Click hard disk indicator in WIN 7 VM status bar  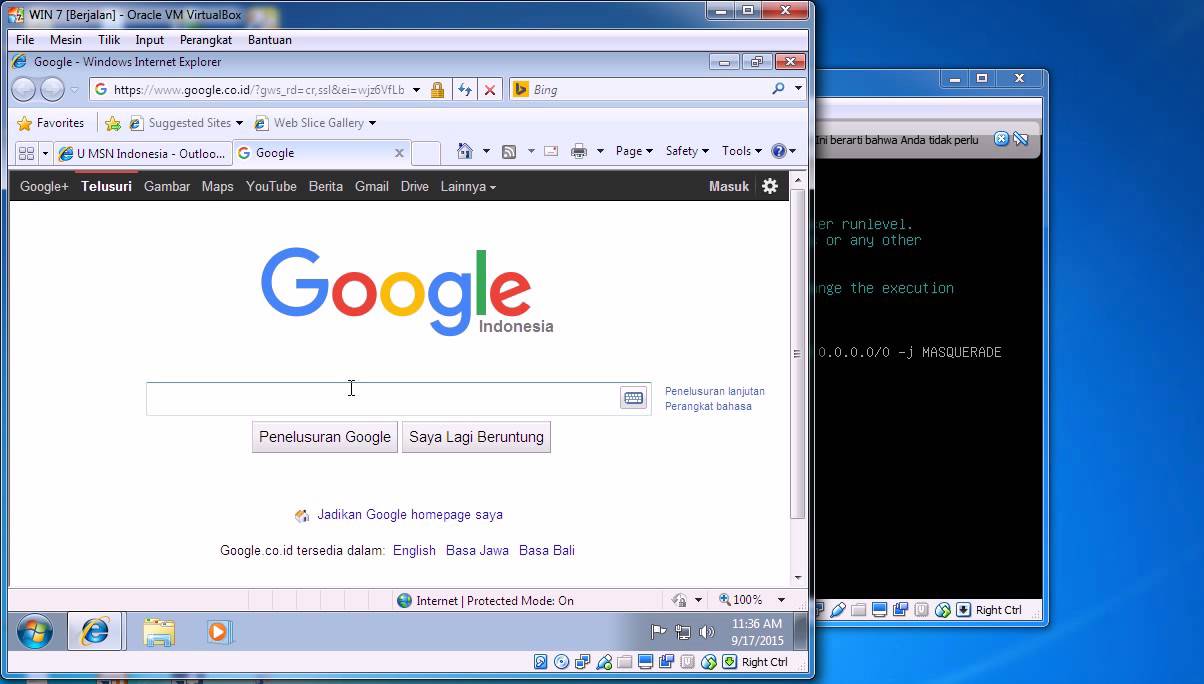[x=541, y=662]
